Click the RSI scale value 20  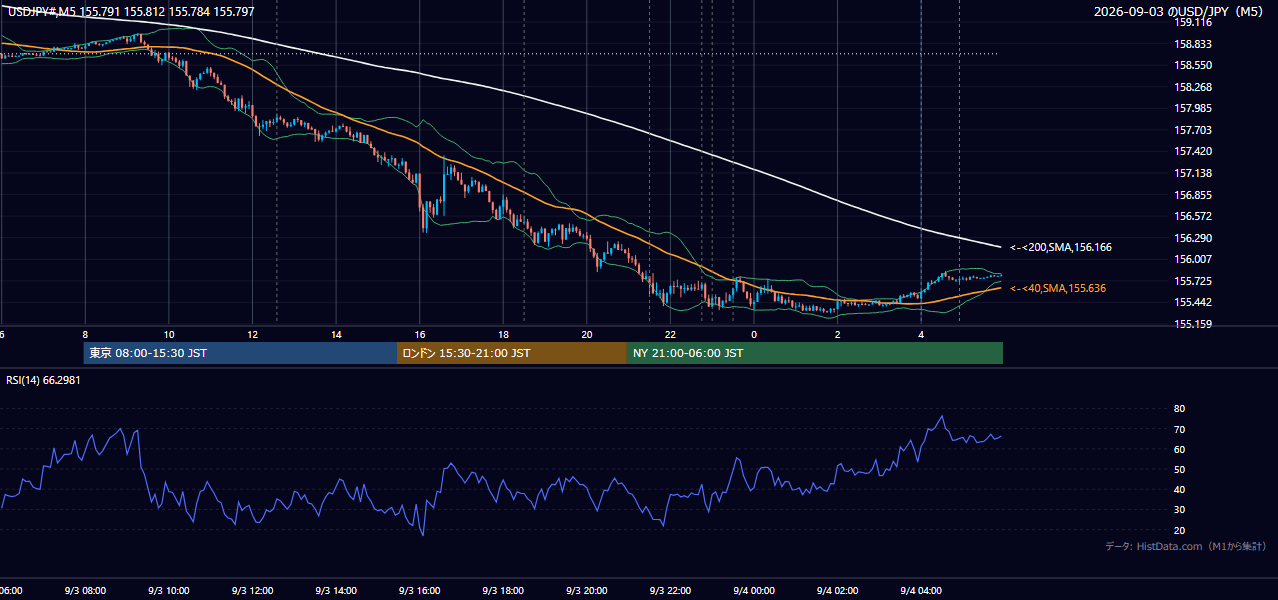click(1179, 530)
